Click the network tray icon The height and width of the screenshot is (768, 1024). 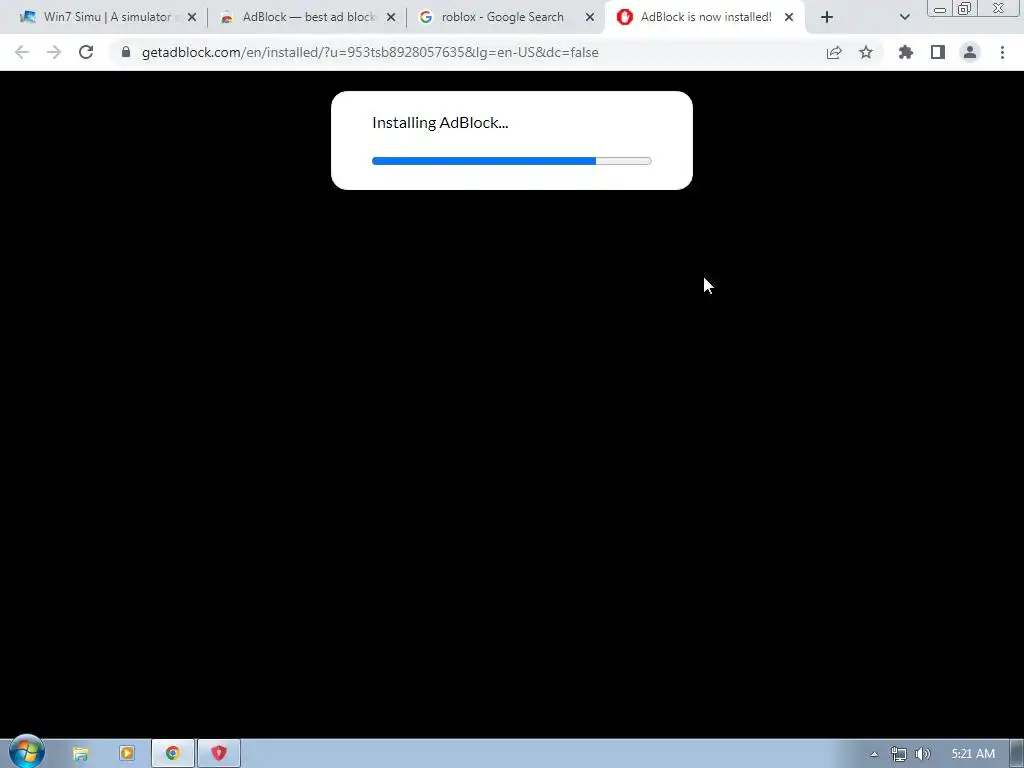(899, 754)
